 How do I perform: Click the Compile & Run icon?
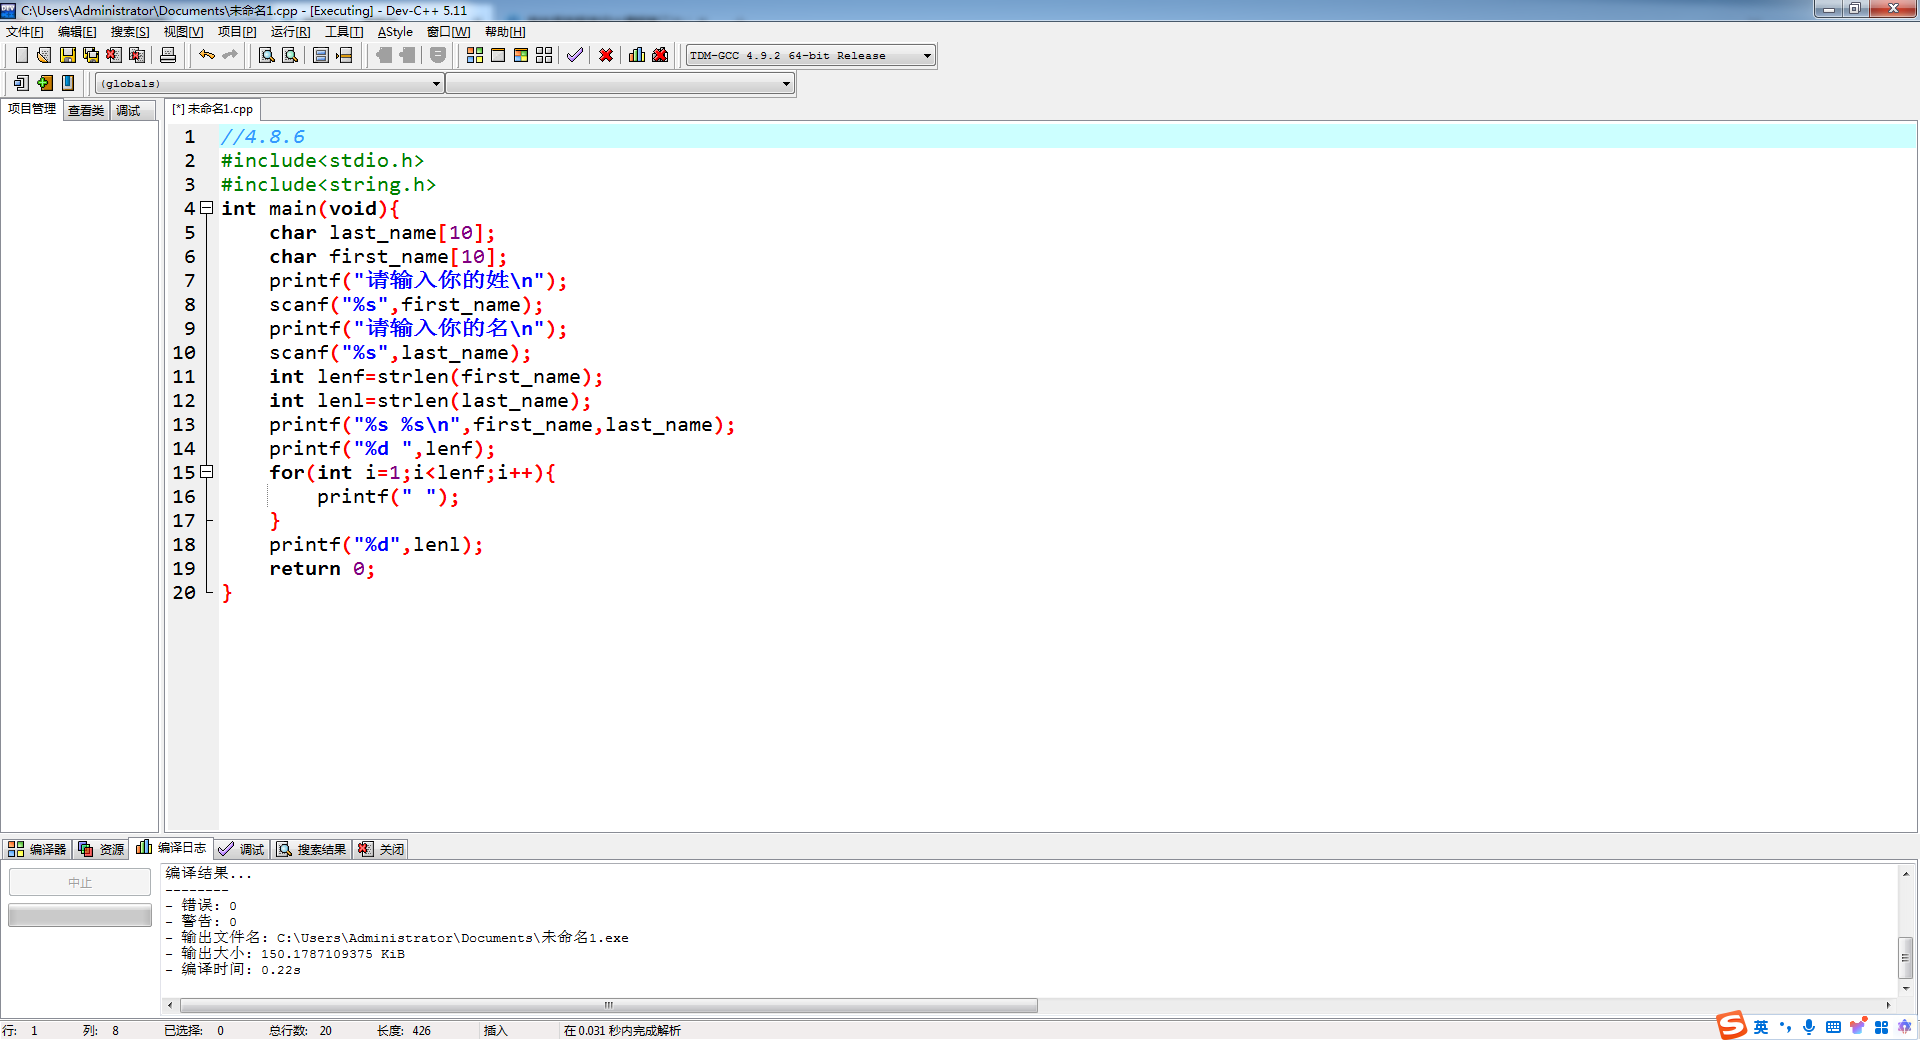(x=521, y=55)
